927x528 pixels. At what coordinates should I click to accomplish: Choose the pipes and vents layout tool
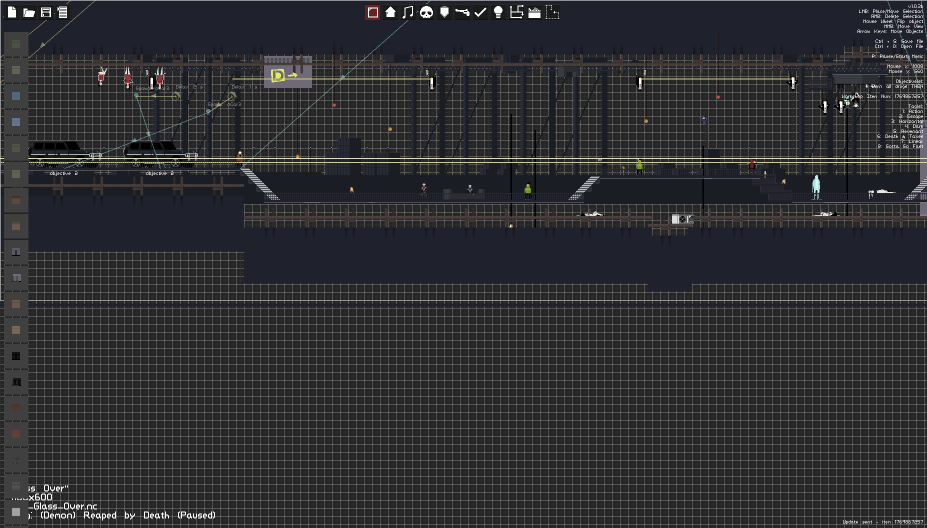(x=516, y=12)
